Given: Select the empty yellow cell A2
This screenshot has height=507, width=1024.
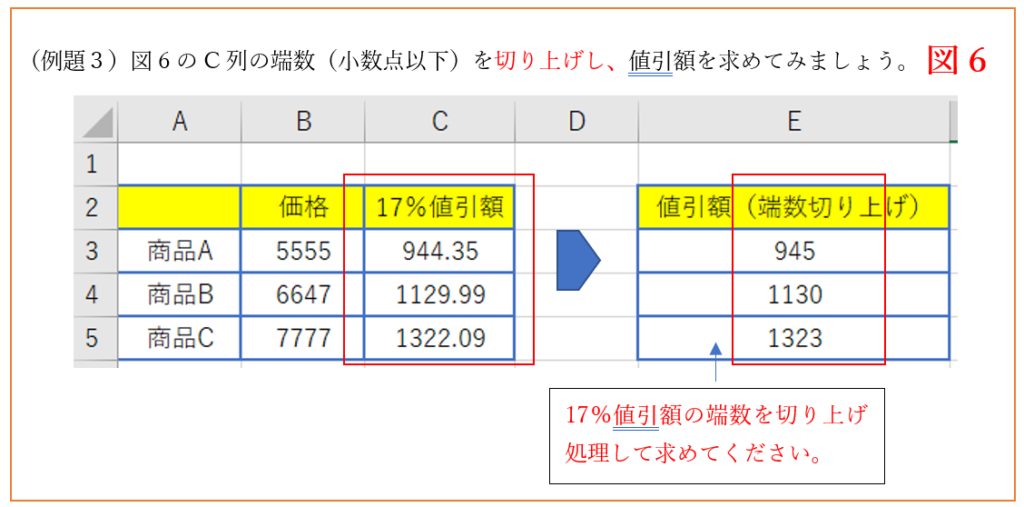Looking at the screenshot, I should pyautogui.click(x=180, y=208).
